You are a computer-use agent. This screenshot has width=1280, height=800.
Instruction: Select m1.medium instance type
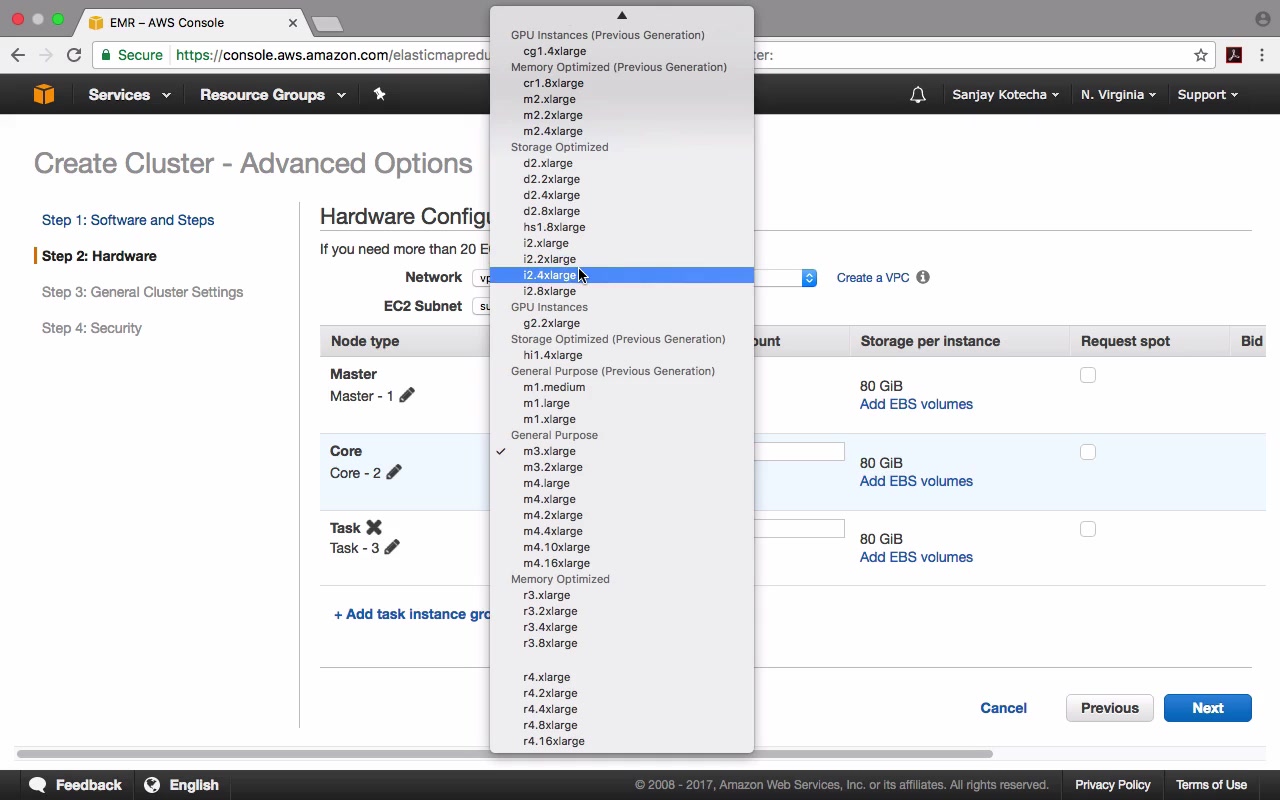(x=621, y=387)
